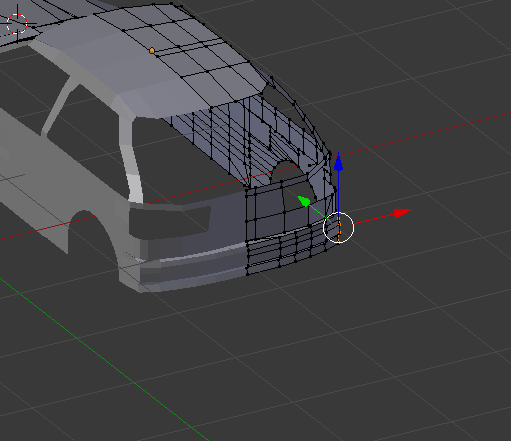This screenshot has height=441, width=511.
Task: Click the red X-axis arrow of gizmo
Action: 402,213
